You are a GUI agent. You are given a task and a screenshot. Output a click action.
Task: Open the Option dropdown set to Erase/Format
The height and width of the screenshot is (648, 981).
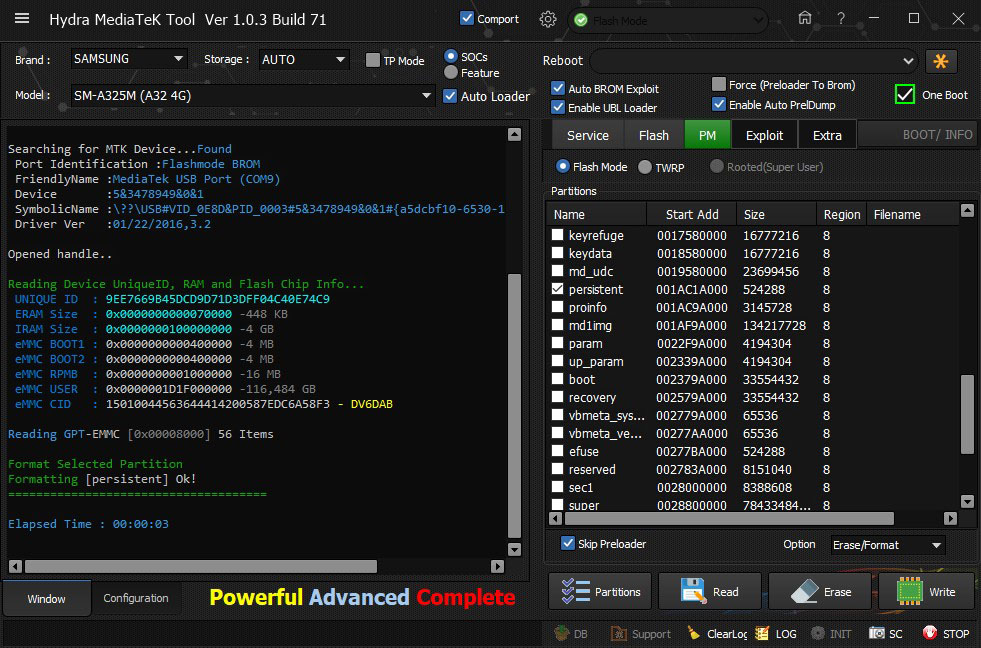click(887, 545)
